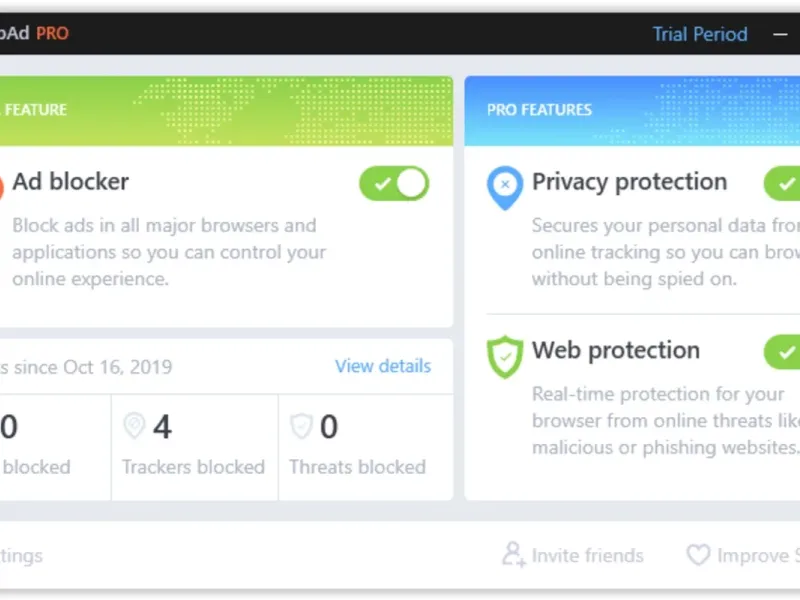Click the heart icon beside Improve

[x=697, y=555]
